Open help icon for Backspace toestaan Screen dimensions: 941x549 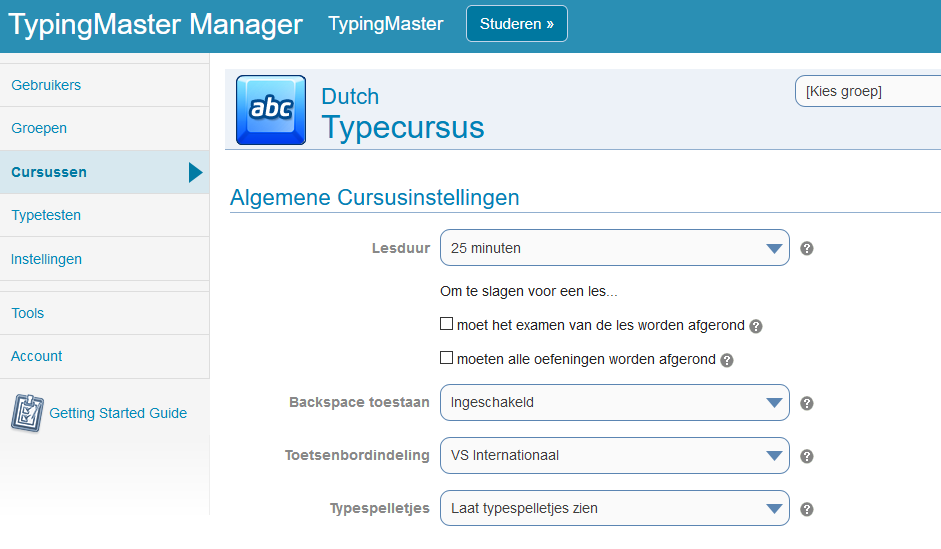pyautogui.click(x=807, y=403)
